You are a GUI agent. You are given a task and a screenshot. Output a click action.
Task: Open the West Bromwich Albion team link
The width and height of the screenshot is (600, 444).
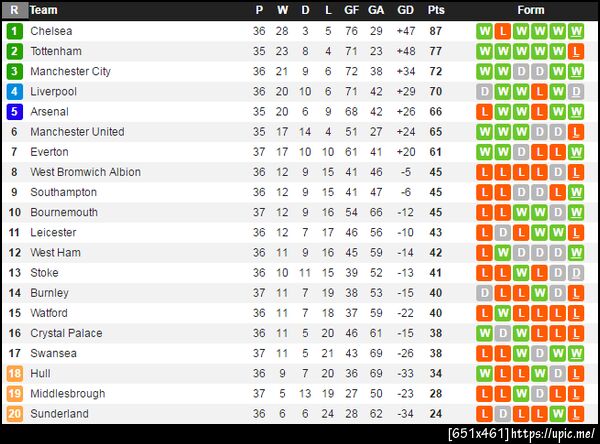tap(85, 172)
